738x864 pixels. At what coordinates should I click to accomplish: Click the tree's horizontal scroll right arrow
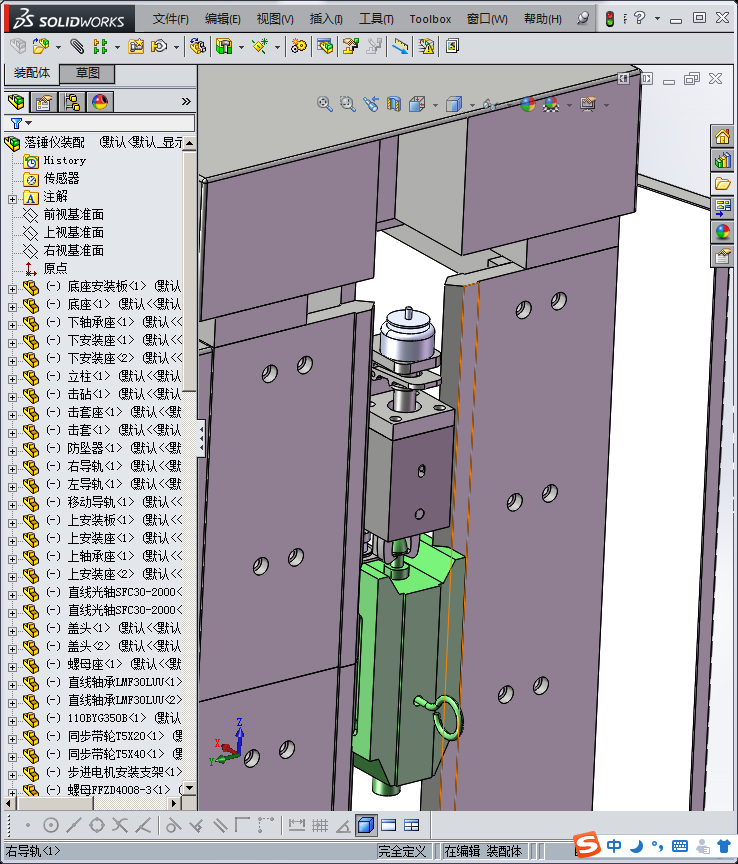click(174, 803)
